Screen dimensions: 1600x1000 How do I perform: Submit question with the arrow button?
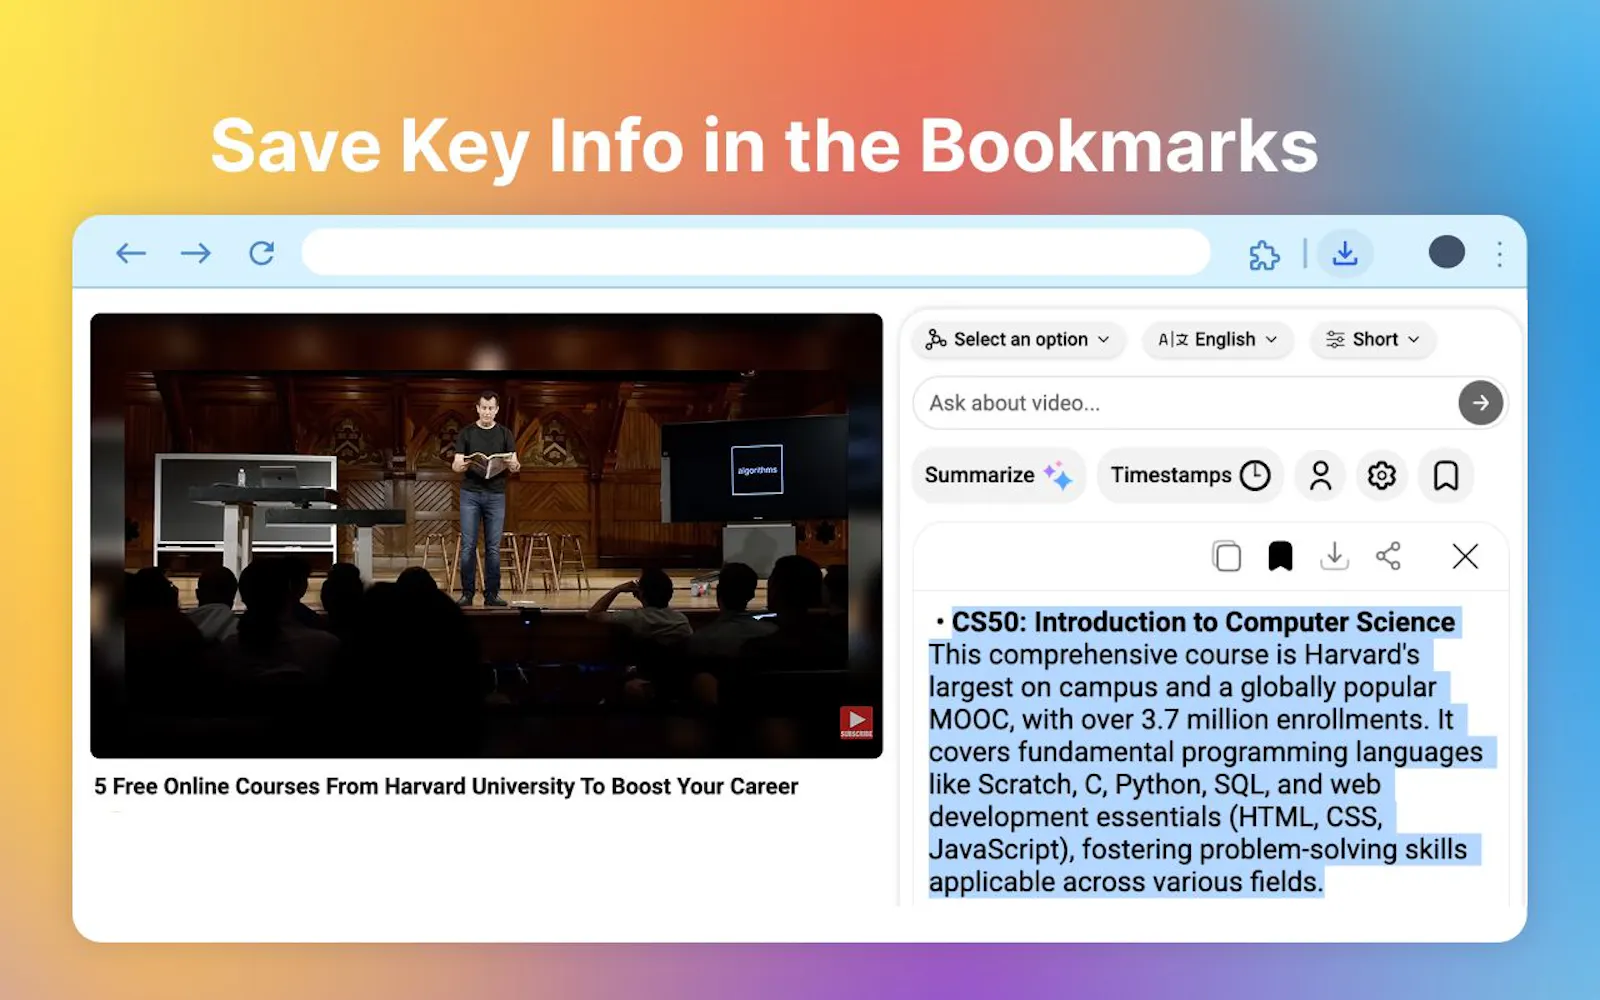click(1480, 403)
